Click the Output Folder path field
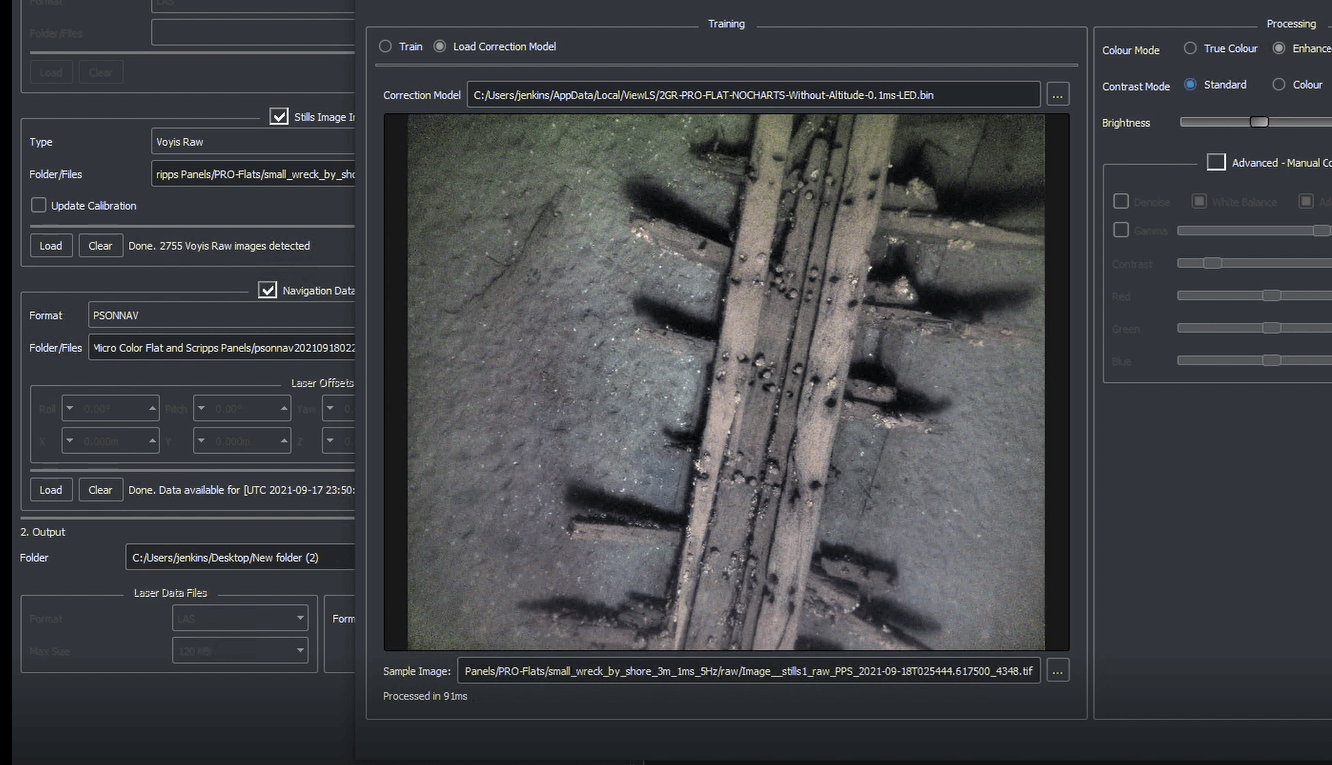 coord(240,557)
